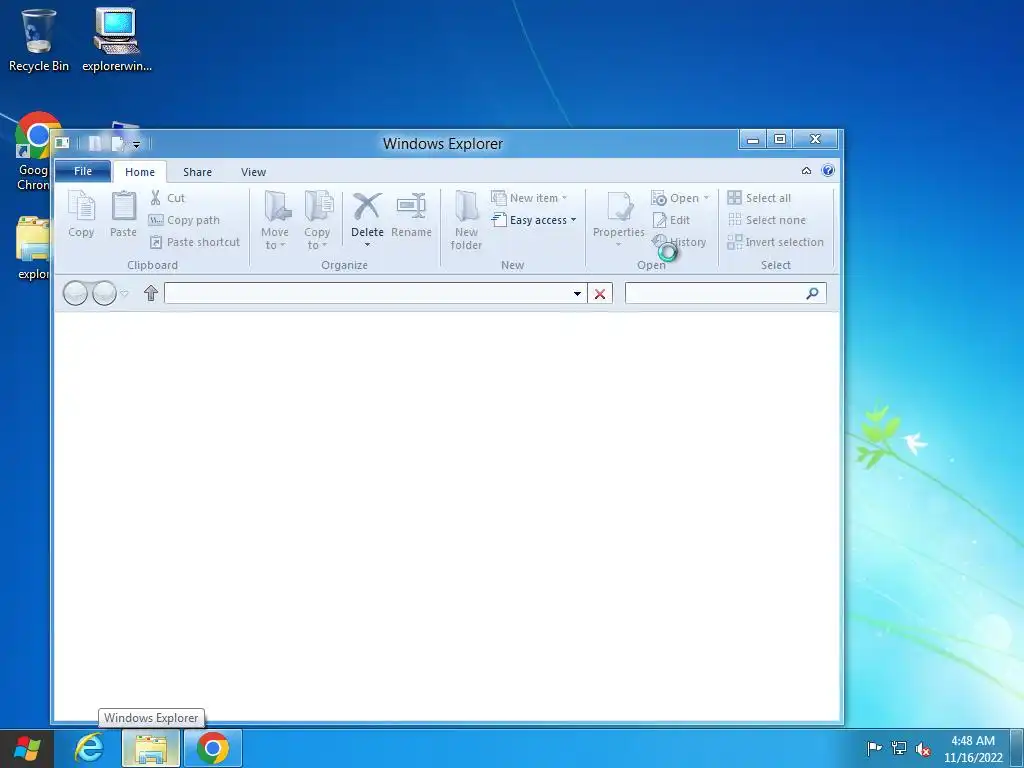
Task: Go up one level with Up arrow
Action: (151, 293)
